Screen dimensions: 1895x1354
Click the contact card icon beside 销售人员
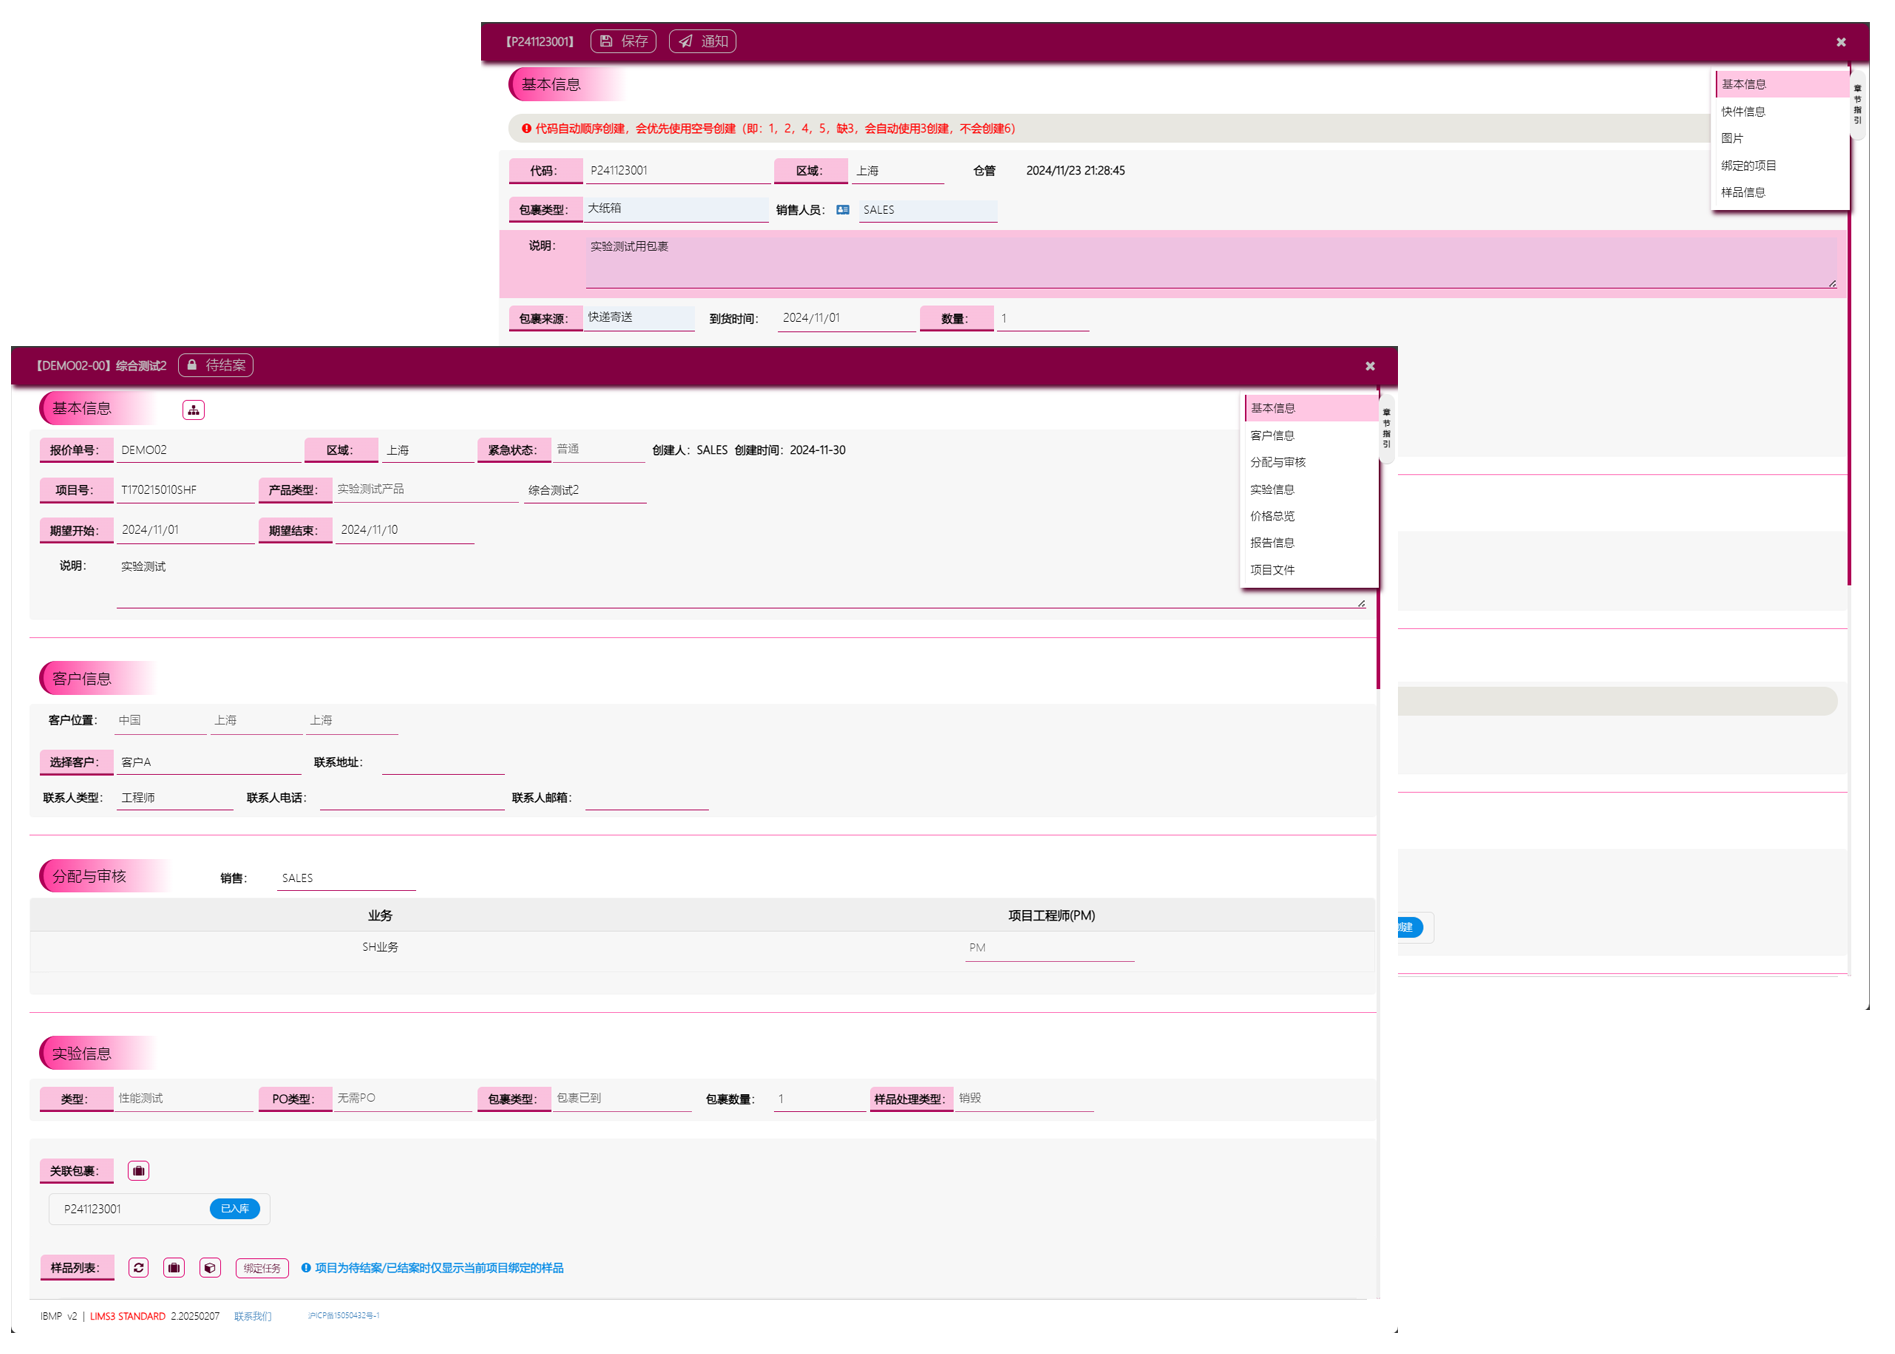tap(843, 210)
